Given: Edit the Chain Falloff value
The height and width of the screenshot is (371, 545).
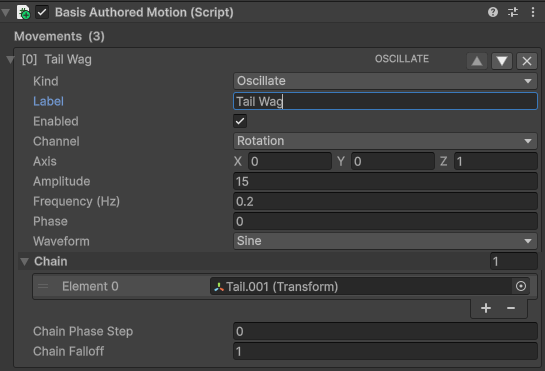Looking at the screenshot, I should point(385,351).
